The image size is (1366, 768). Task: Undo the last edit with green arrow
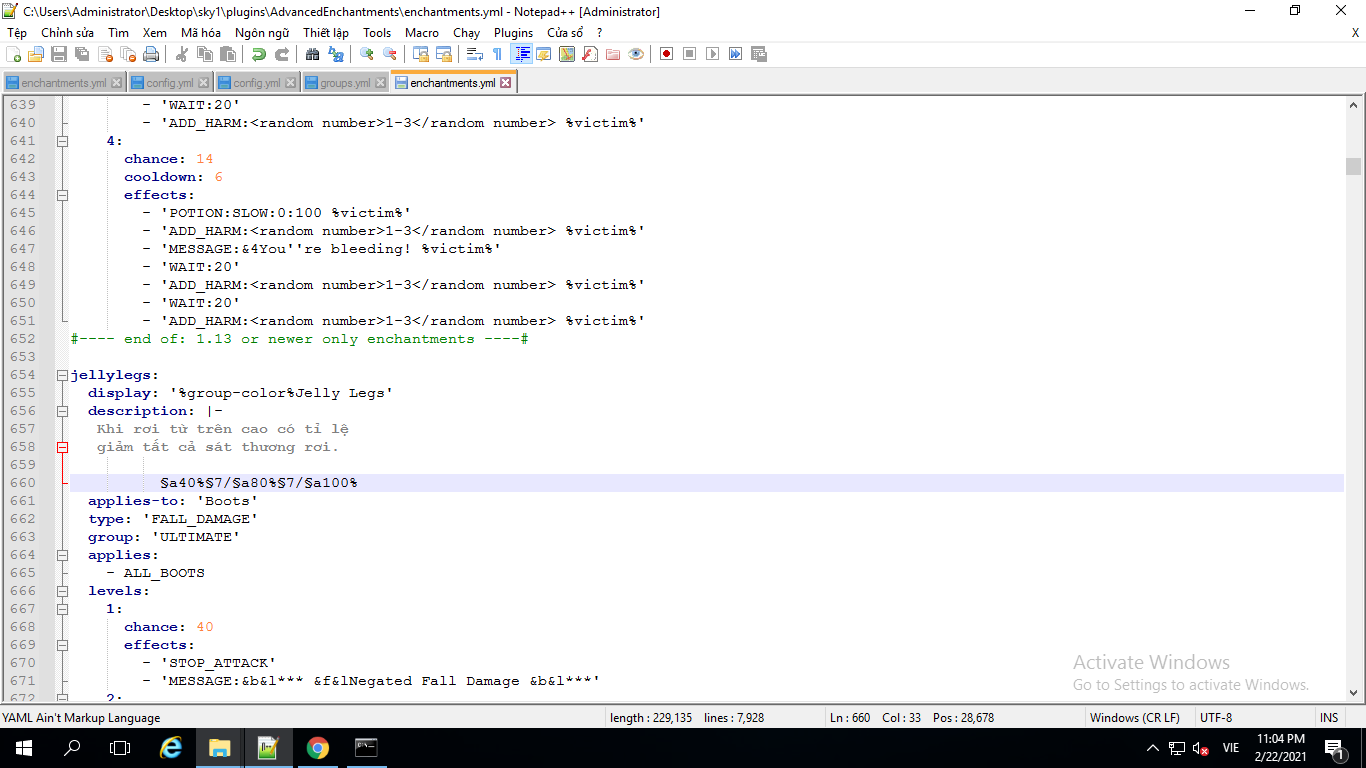pyautogui.click(x=259, y=54)
